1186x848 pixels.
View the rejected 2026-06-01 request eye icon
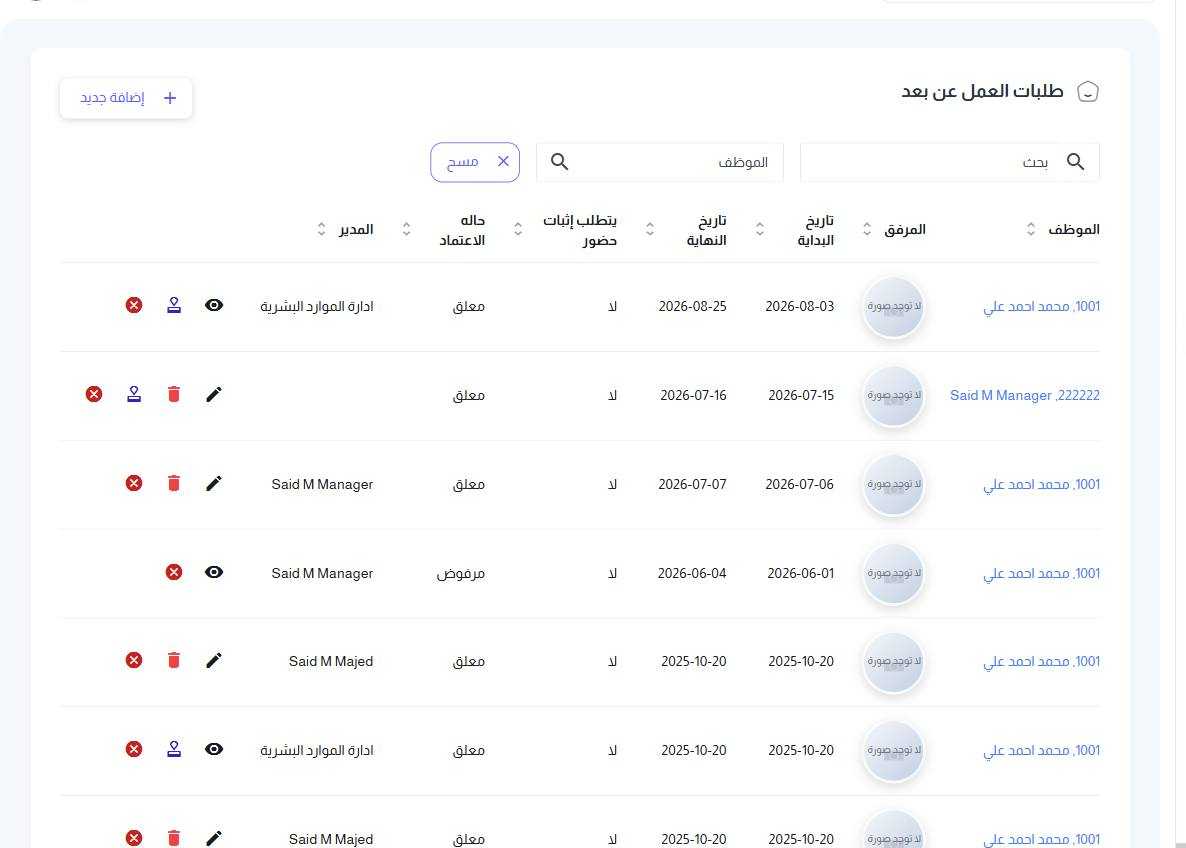click(x=214, y=572)
